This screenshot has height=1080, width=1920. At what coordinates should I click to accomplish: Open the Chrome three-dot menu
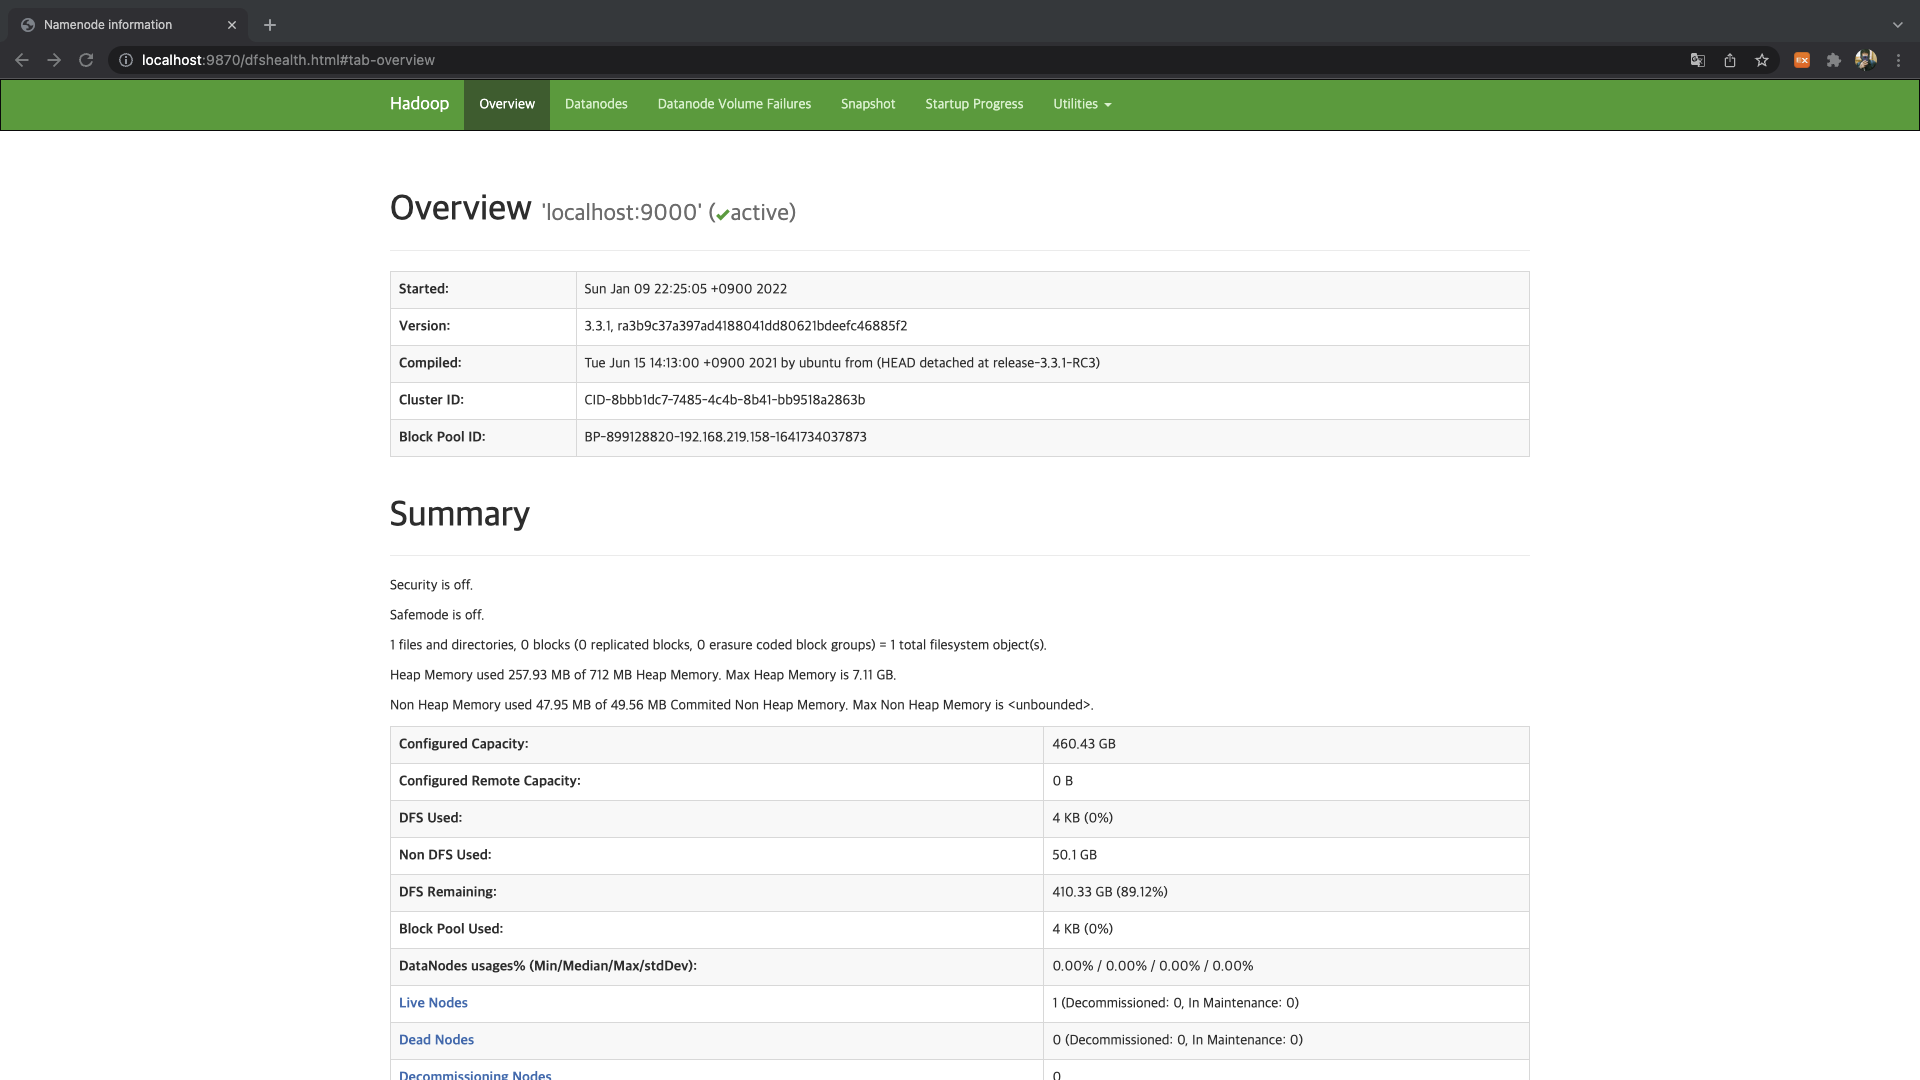pyautogui.click(x=1898, y=60)
